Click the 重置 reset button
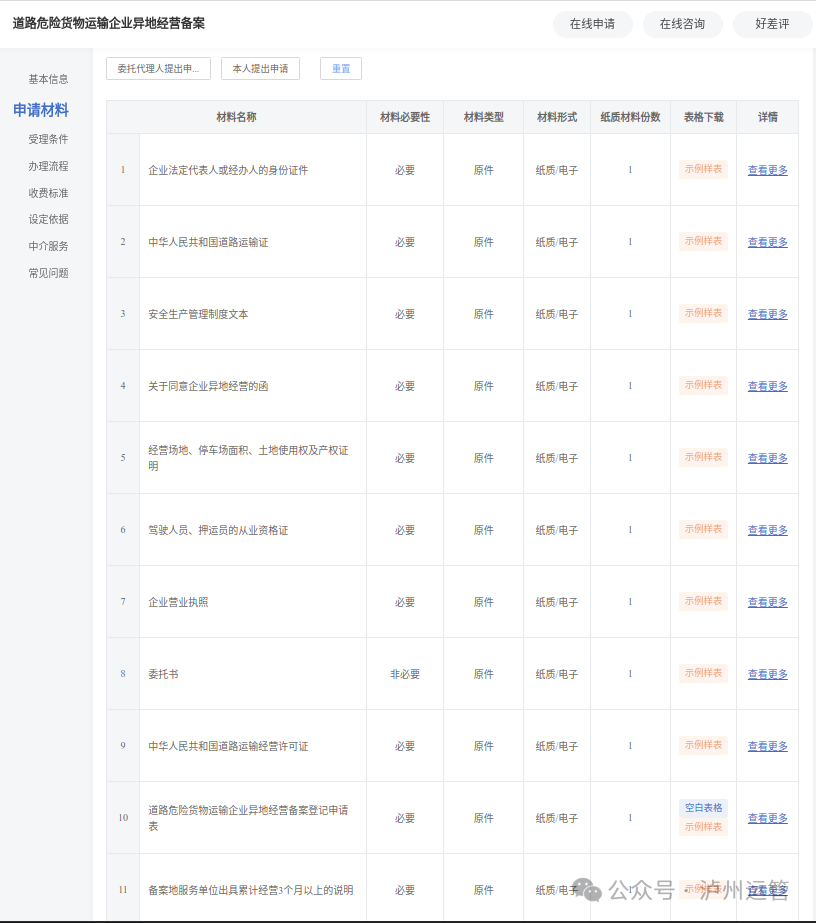 [341, 68]
